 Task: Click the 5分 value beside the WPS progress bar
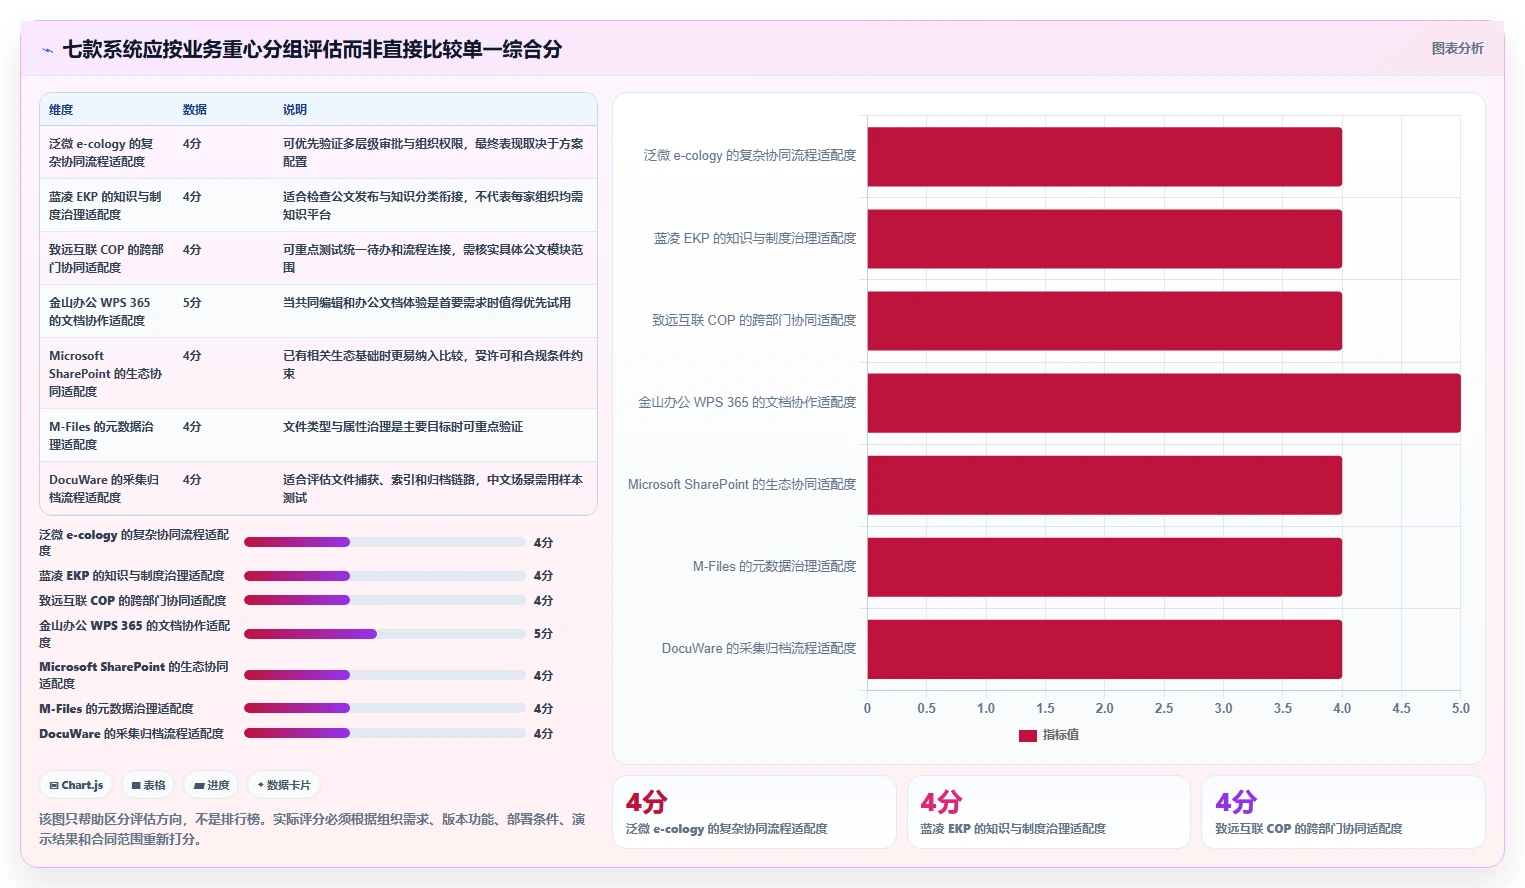[x=543, y=634]
